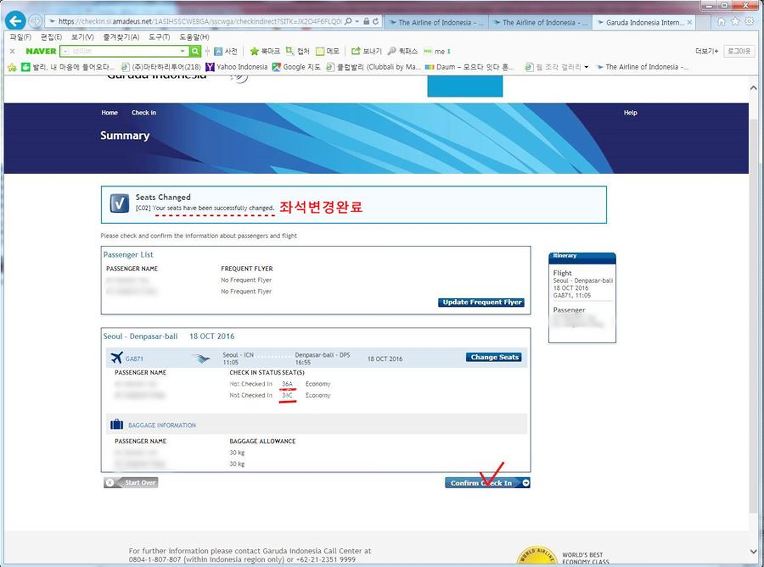Expand the address bar dropdown arrow
This screenshot has width=764, height=567.
[x=357, y=21]
